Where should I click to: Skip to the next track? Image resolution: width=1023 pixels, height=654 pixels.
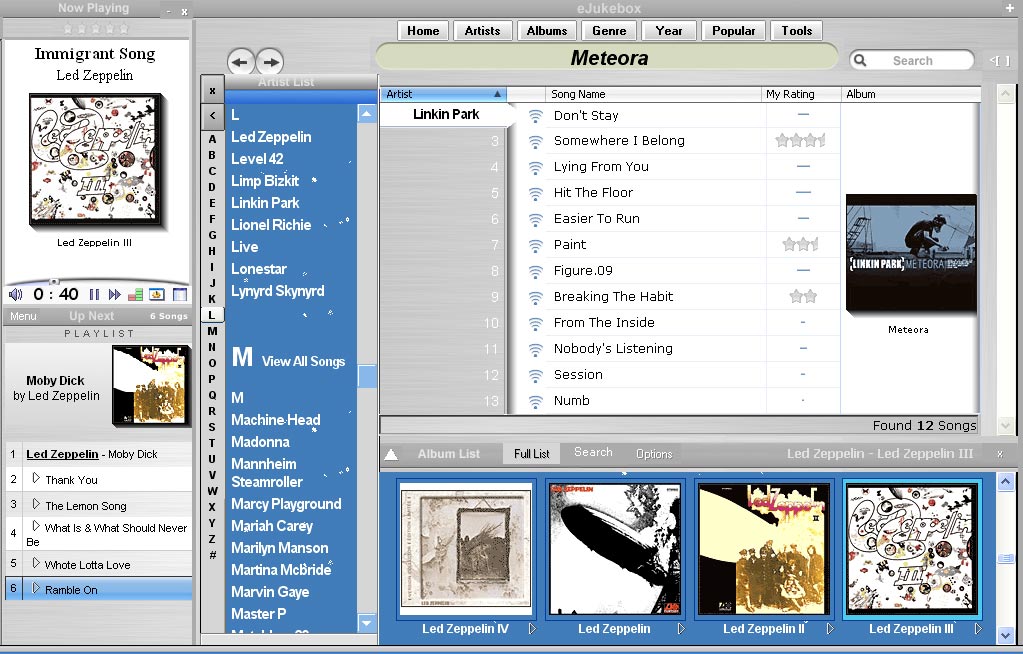pyautogui.click(x=115, y=294)
